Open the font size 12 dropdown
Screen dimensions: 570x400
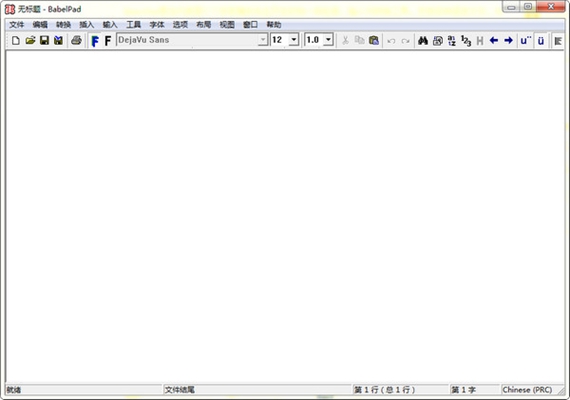pos(294,40)
